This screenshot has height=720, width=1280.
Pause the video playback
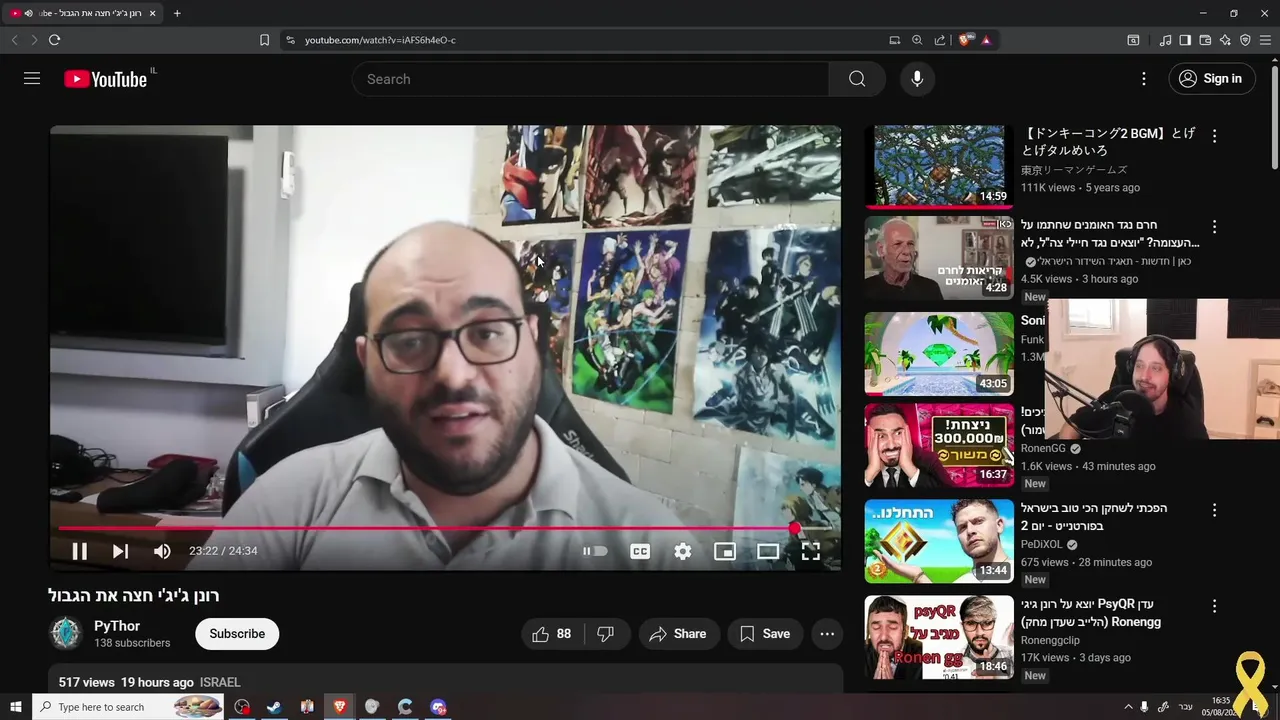pyautogui.click(x=79, y=551)
